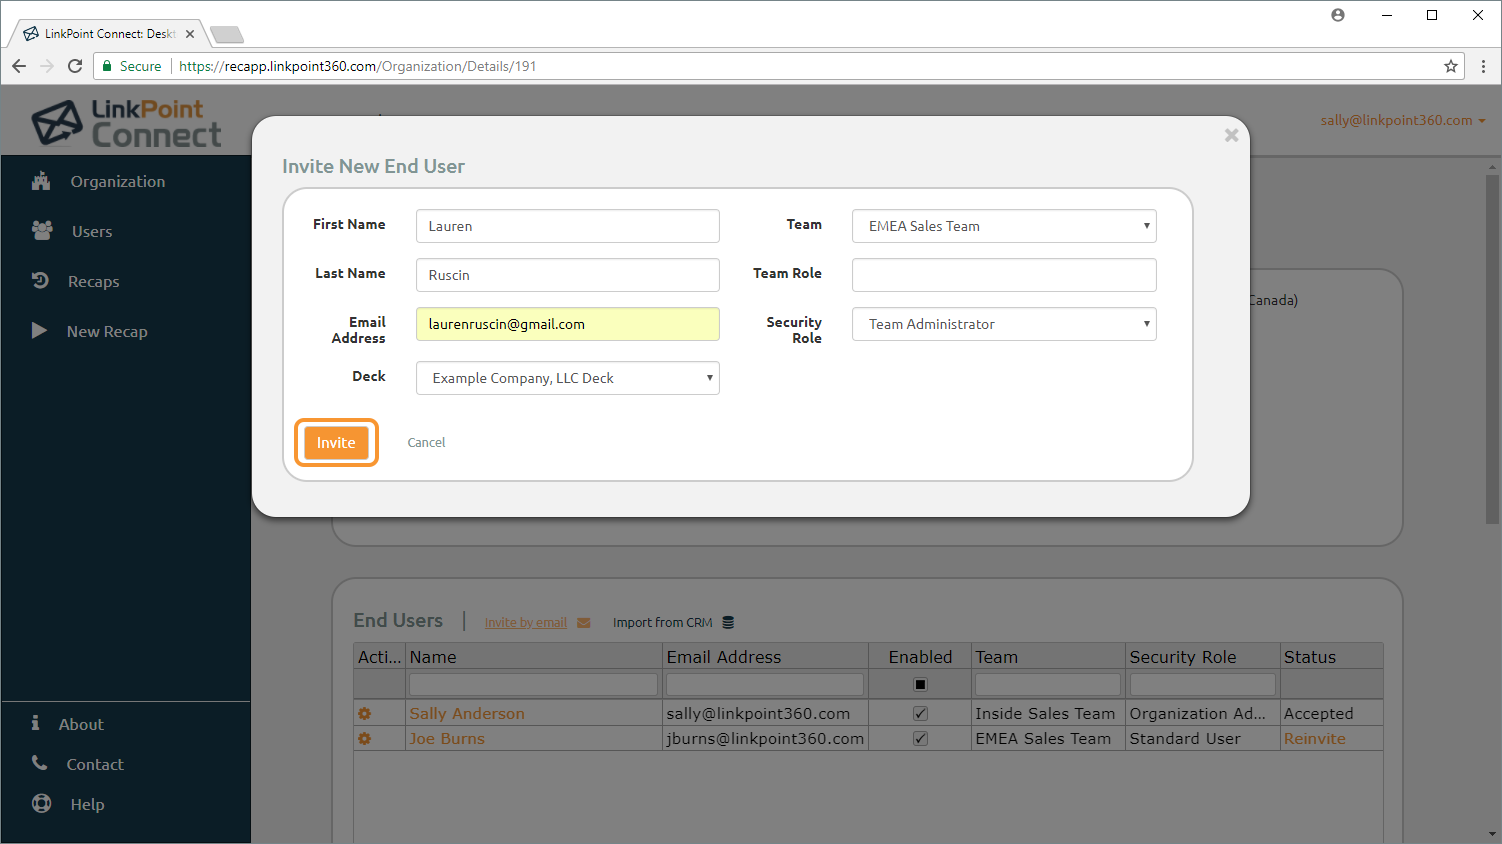Click the Email Address field
This screenshot has height=844, width=1502.
568,324
